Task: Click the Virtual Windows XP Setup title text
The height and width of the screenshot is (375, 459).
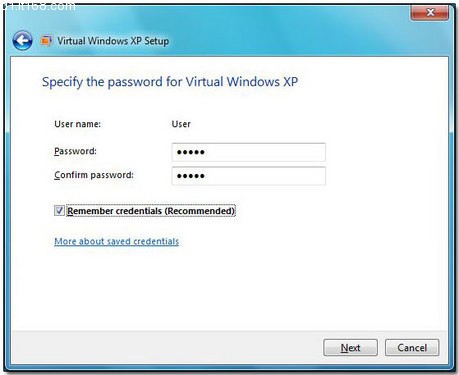Action: (113, 41)
